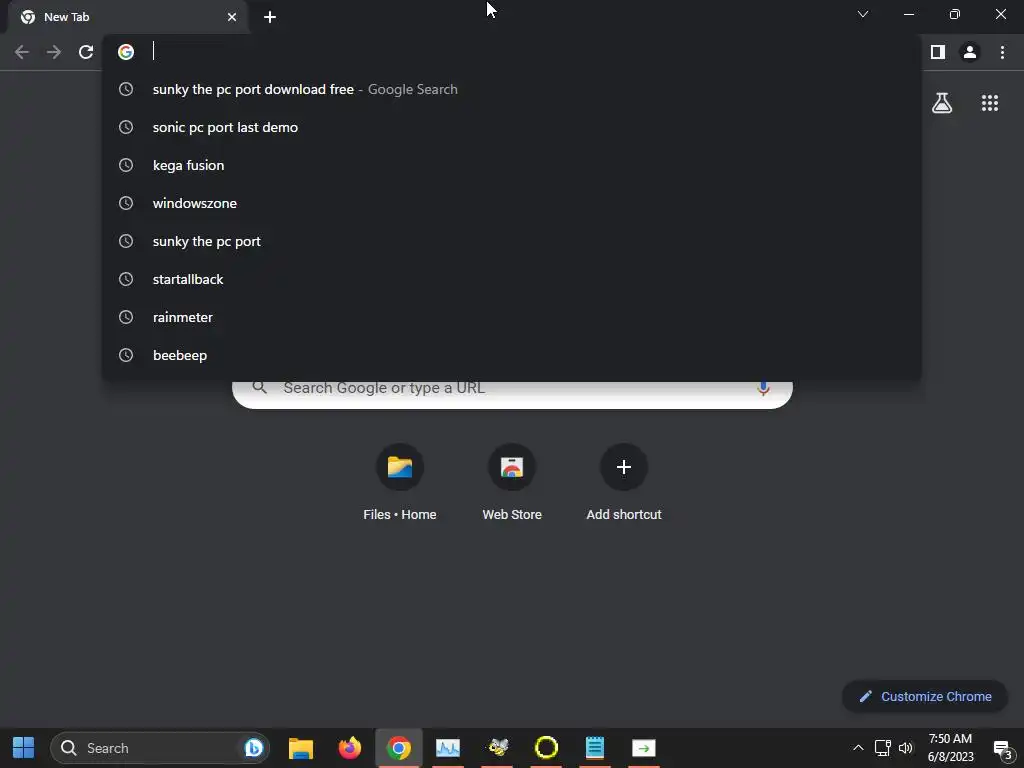Choose the 'kega fusion' suggestion
The height and width of the screenshot is (768, 1024).
pos(512,165)
